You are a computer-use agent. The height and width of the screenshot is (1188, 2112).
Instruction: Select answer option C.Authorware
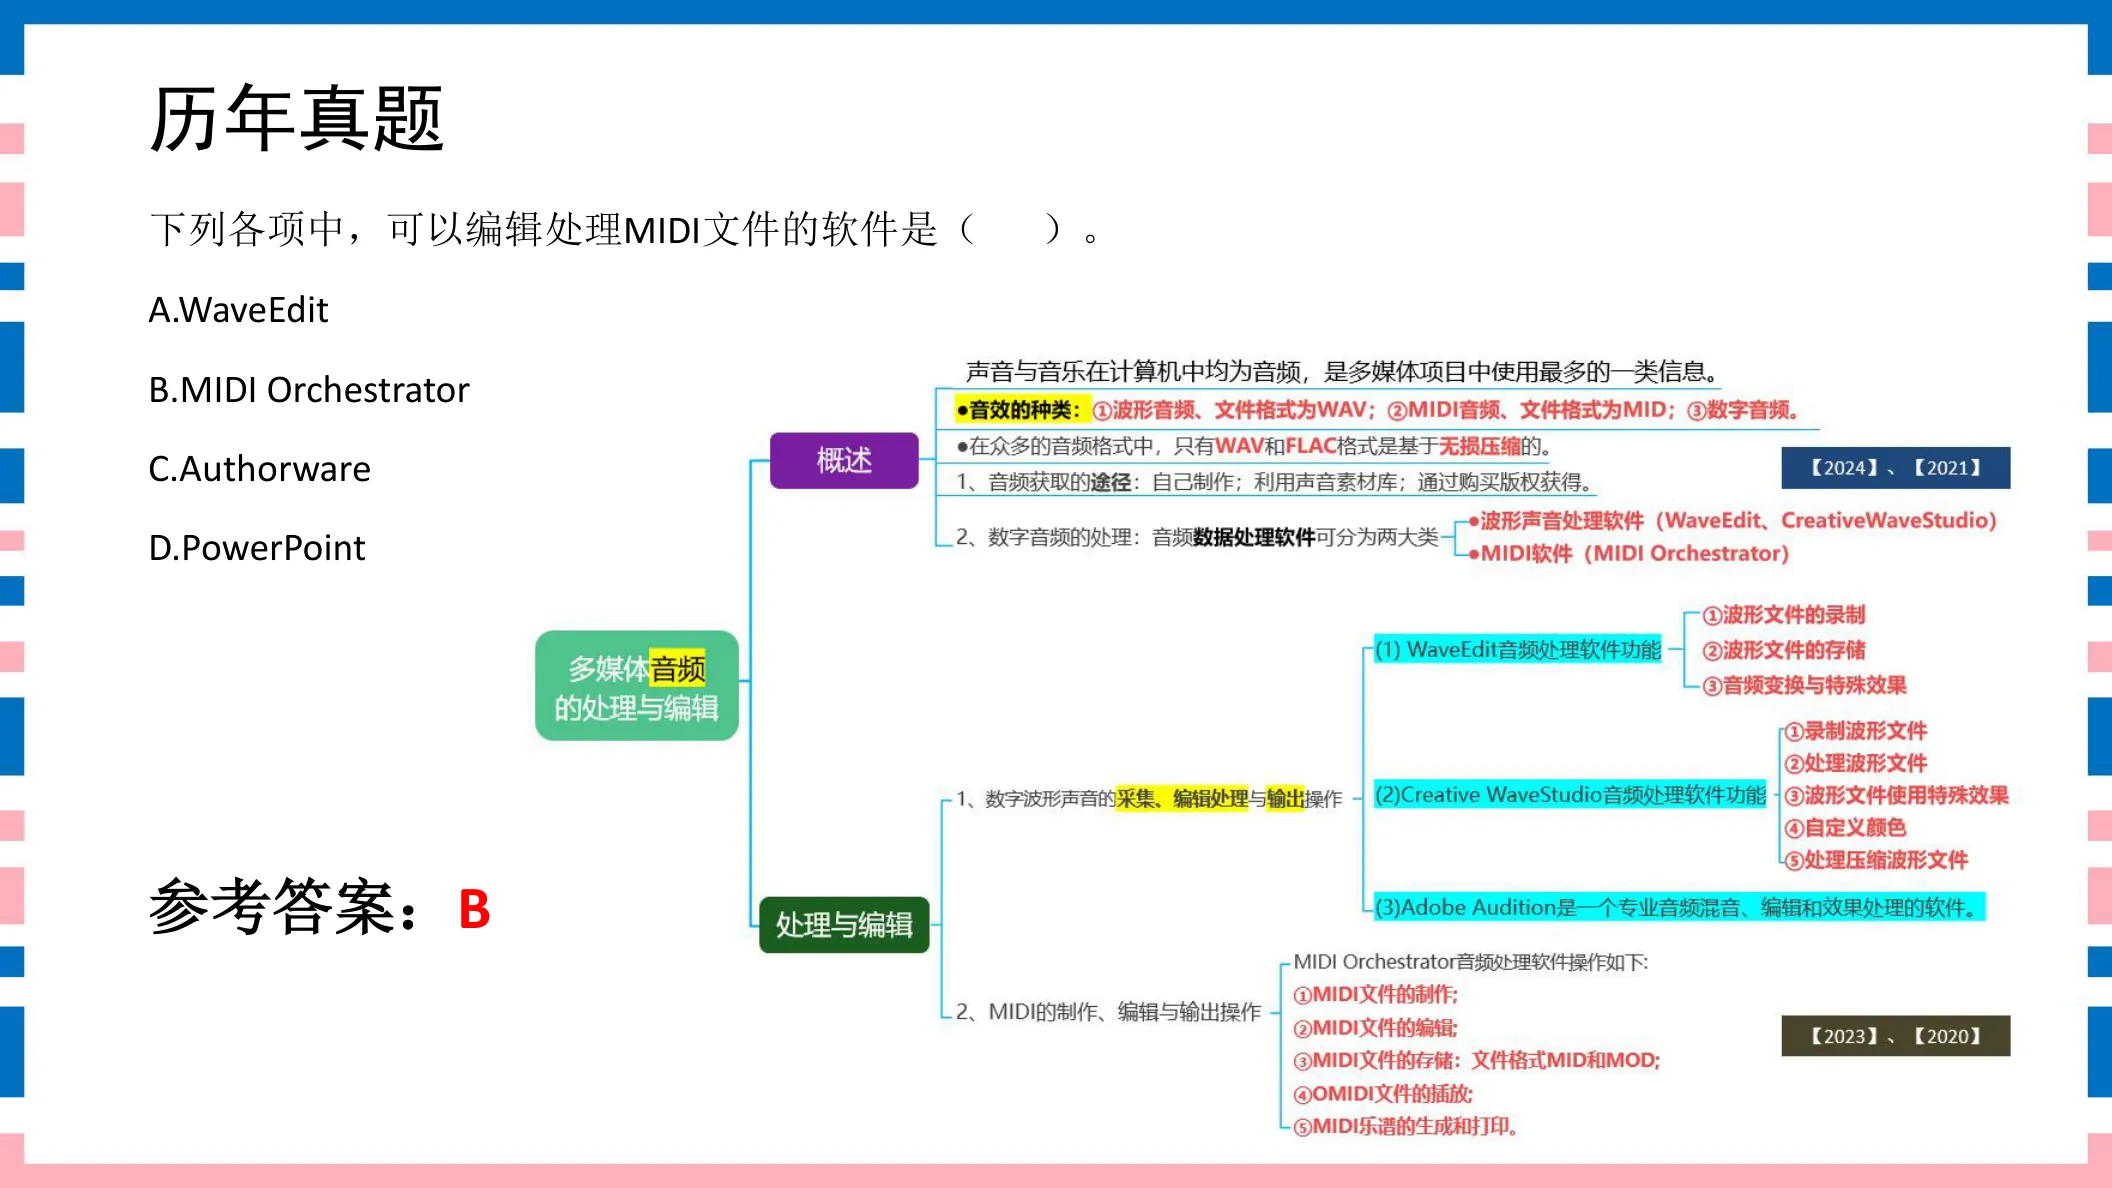point(259,468)
